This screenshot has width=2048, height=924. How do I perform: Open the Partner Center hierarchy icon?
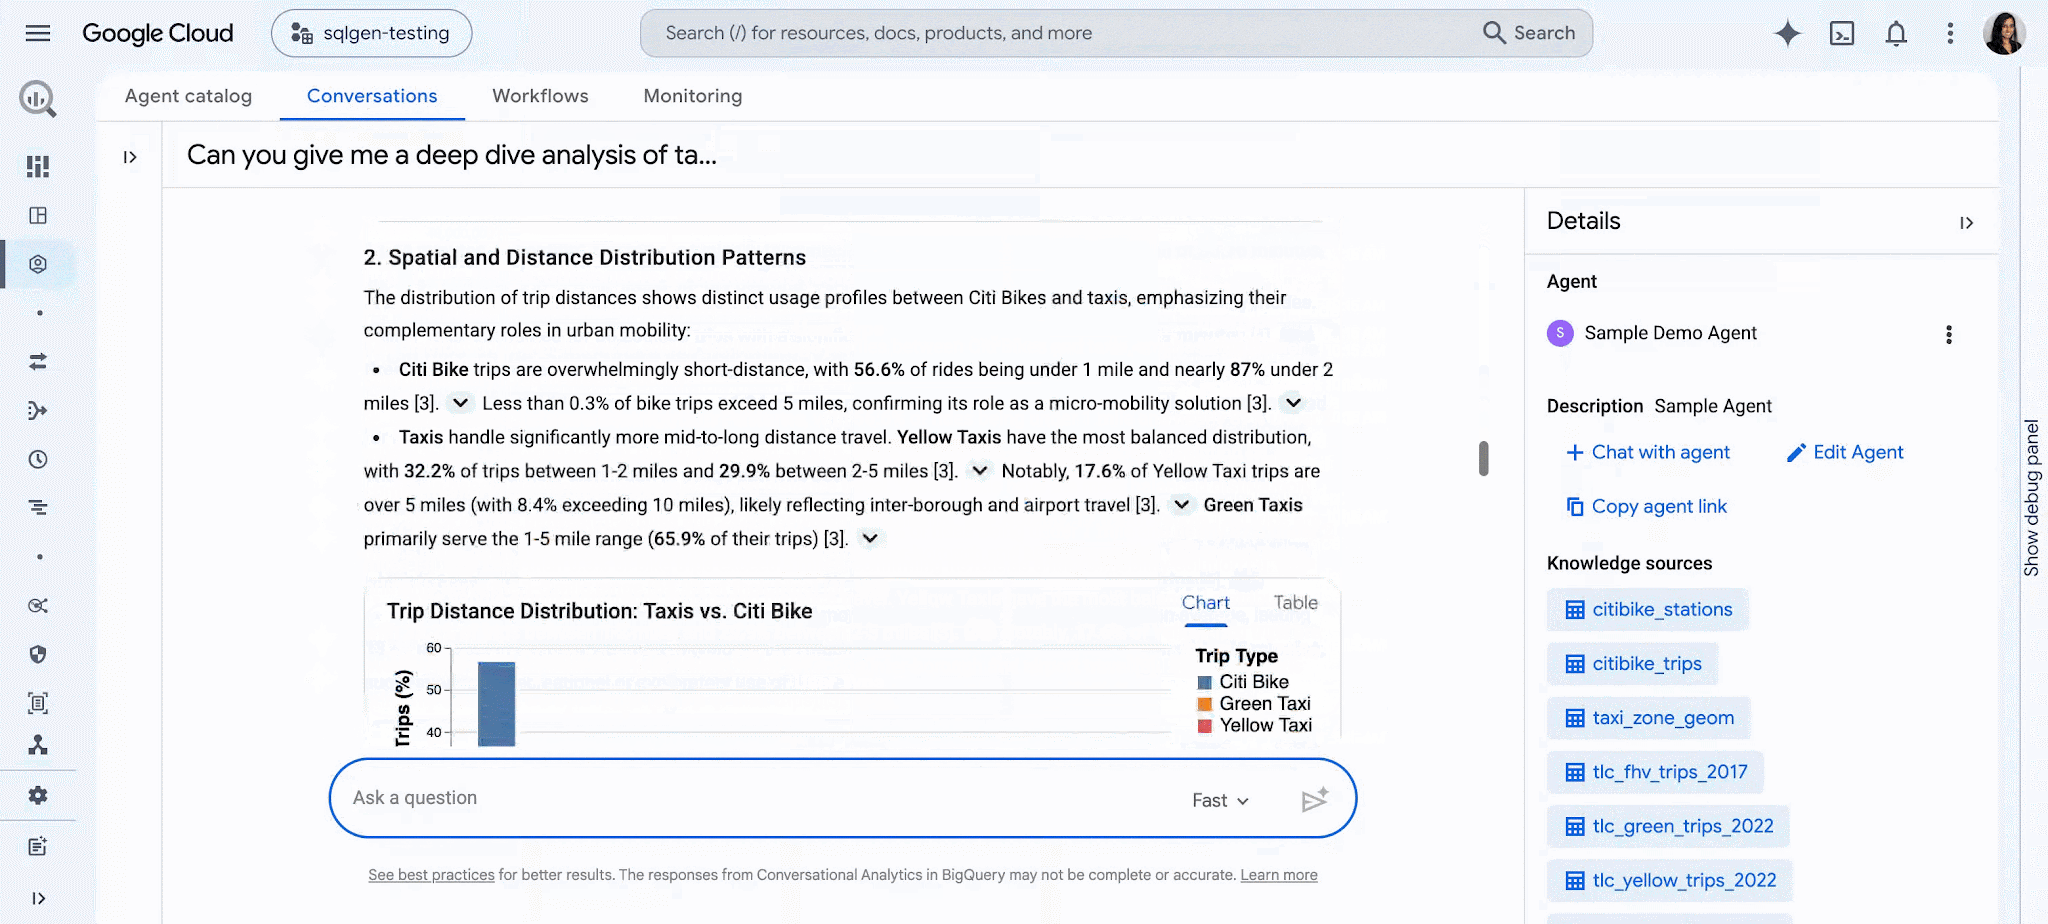(x=38, y=745)
